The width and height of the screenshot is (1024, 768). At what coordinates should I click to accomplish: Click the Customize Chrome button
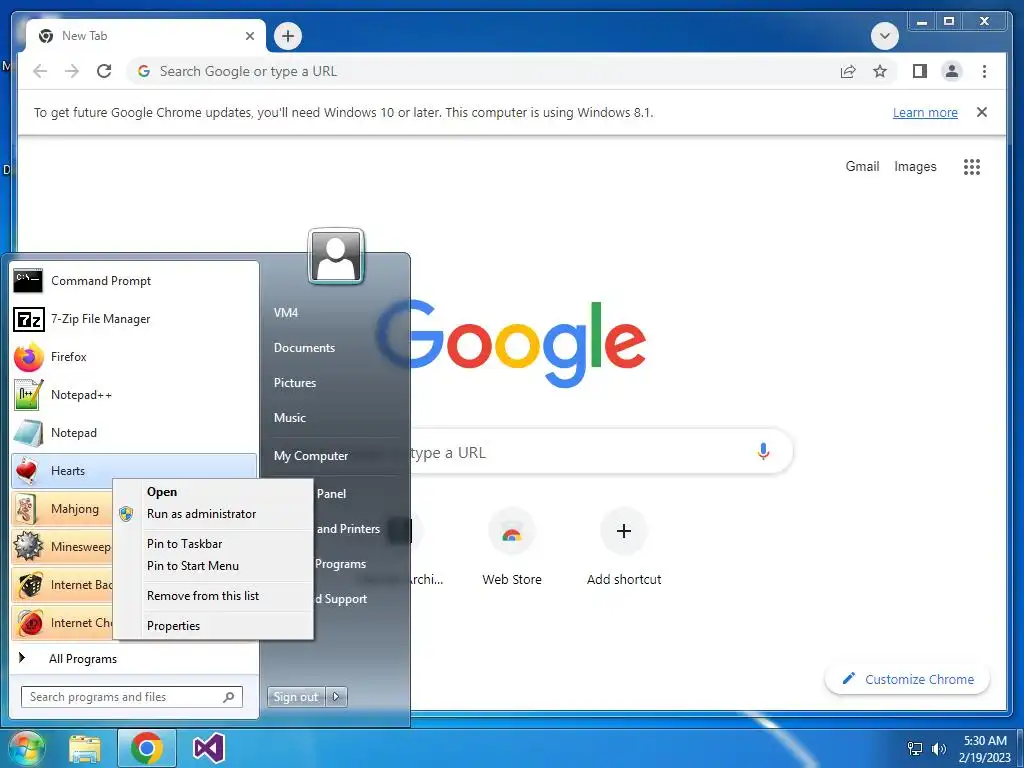coord(907,679)
